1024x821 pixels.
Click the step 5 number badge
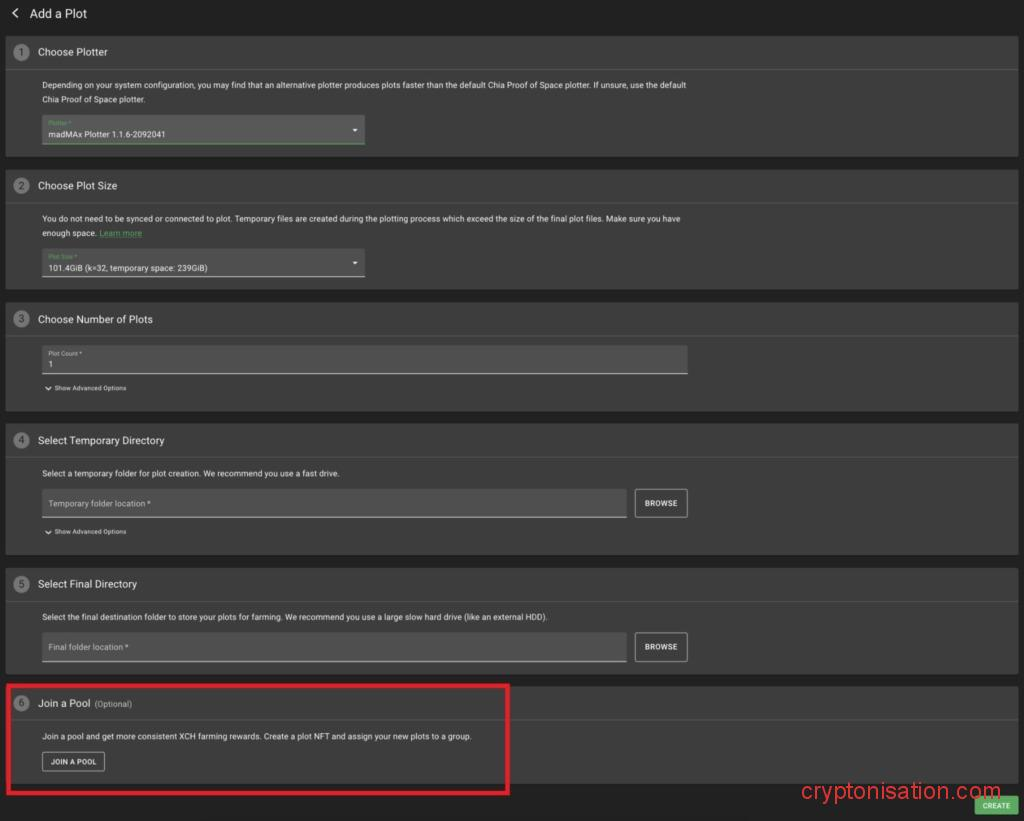click(x=22, y=584)
